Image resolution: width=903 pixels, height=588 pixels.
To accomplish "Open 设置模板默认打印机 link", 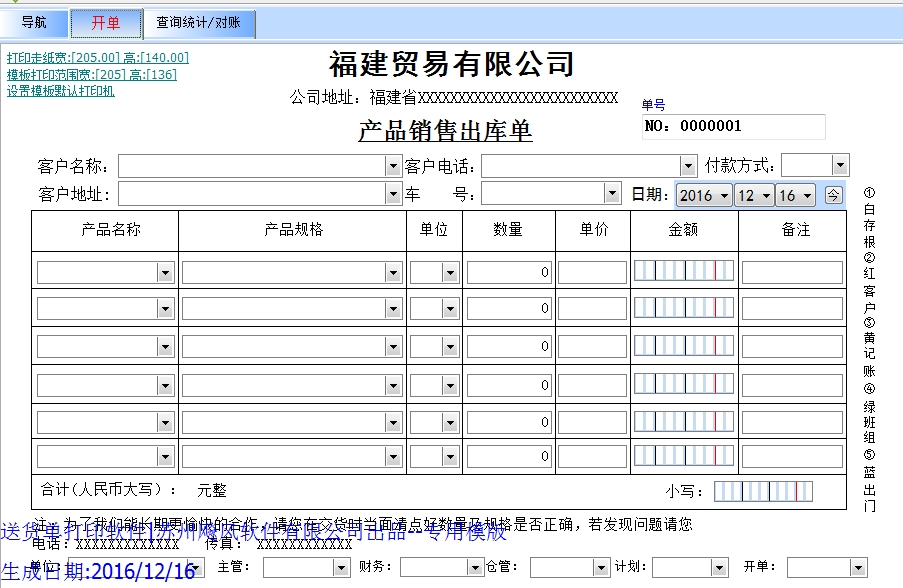I will (60, 91).
